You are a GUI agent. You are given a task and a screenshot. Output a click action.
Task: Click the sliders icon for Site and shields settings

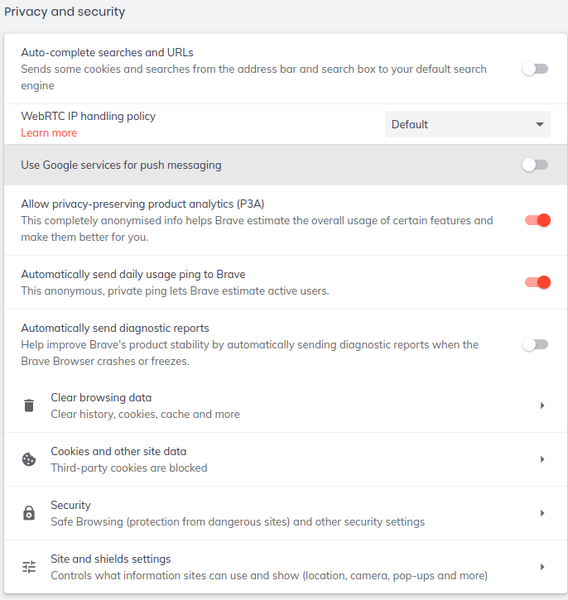(29, 567)
